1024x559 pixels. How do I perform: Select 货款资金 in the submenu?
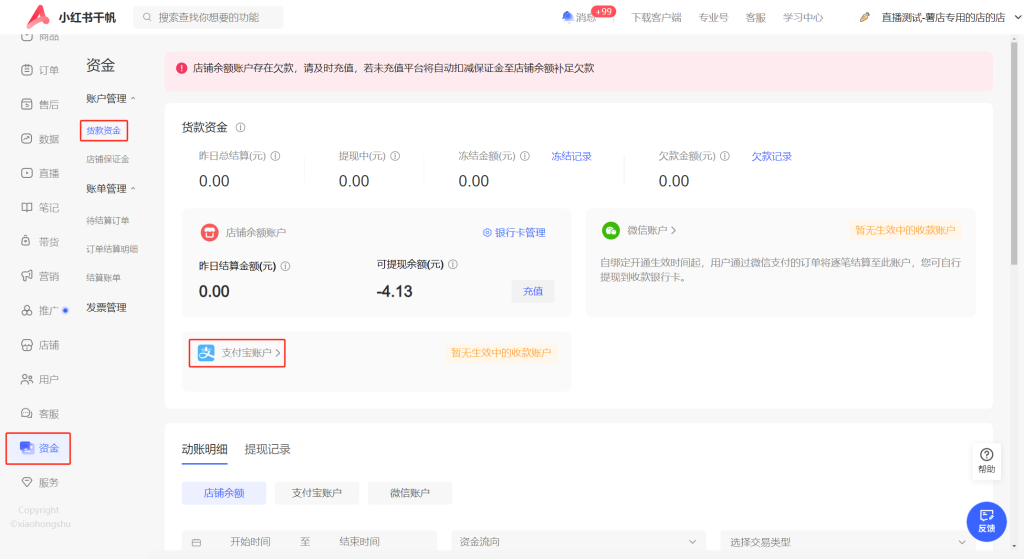point(104,131)
